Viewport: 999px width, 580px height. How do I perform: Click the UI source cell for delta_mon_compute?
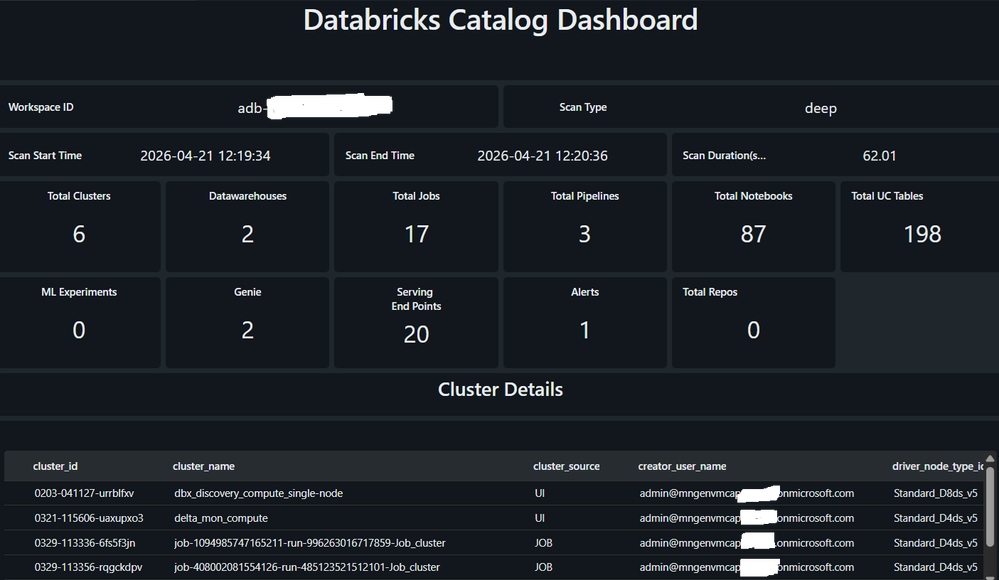coord(540,518)
